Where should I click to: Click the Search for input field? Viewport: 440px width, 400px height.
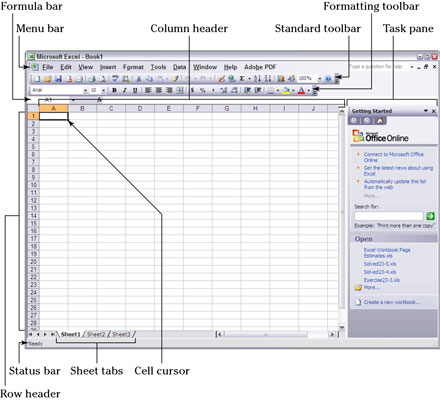point(389,216)
